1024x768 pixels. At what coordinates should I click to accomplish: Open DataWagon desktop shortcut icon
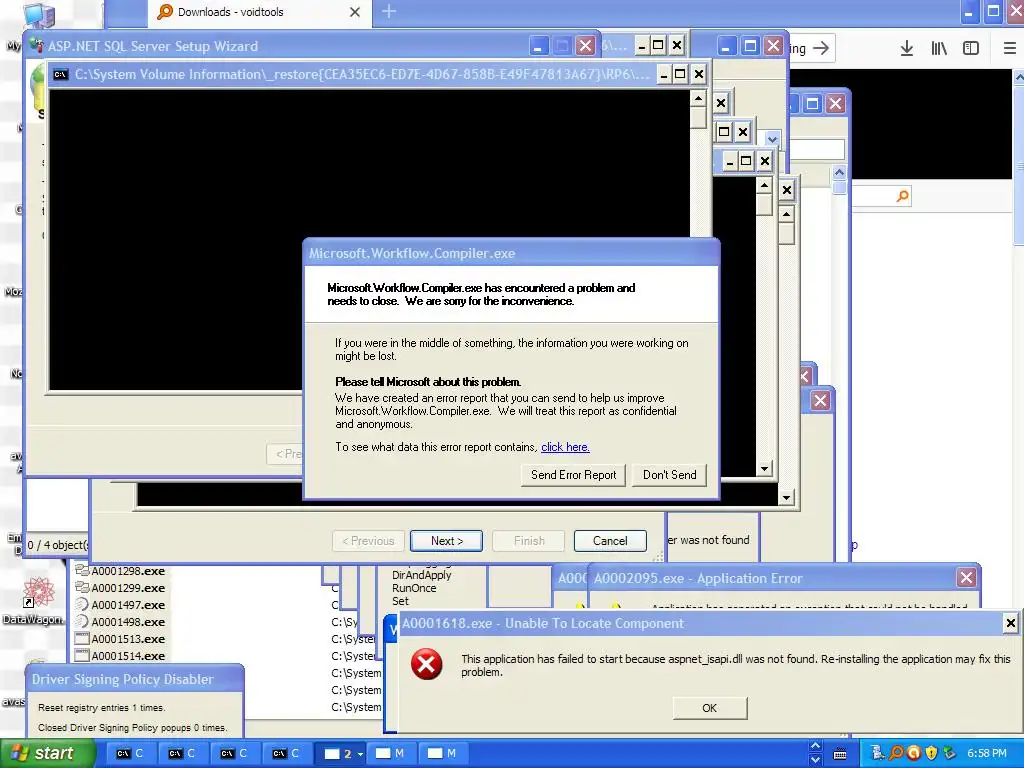(39, 593)
